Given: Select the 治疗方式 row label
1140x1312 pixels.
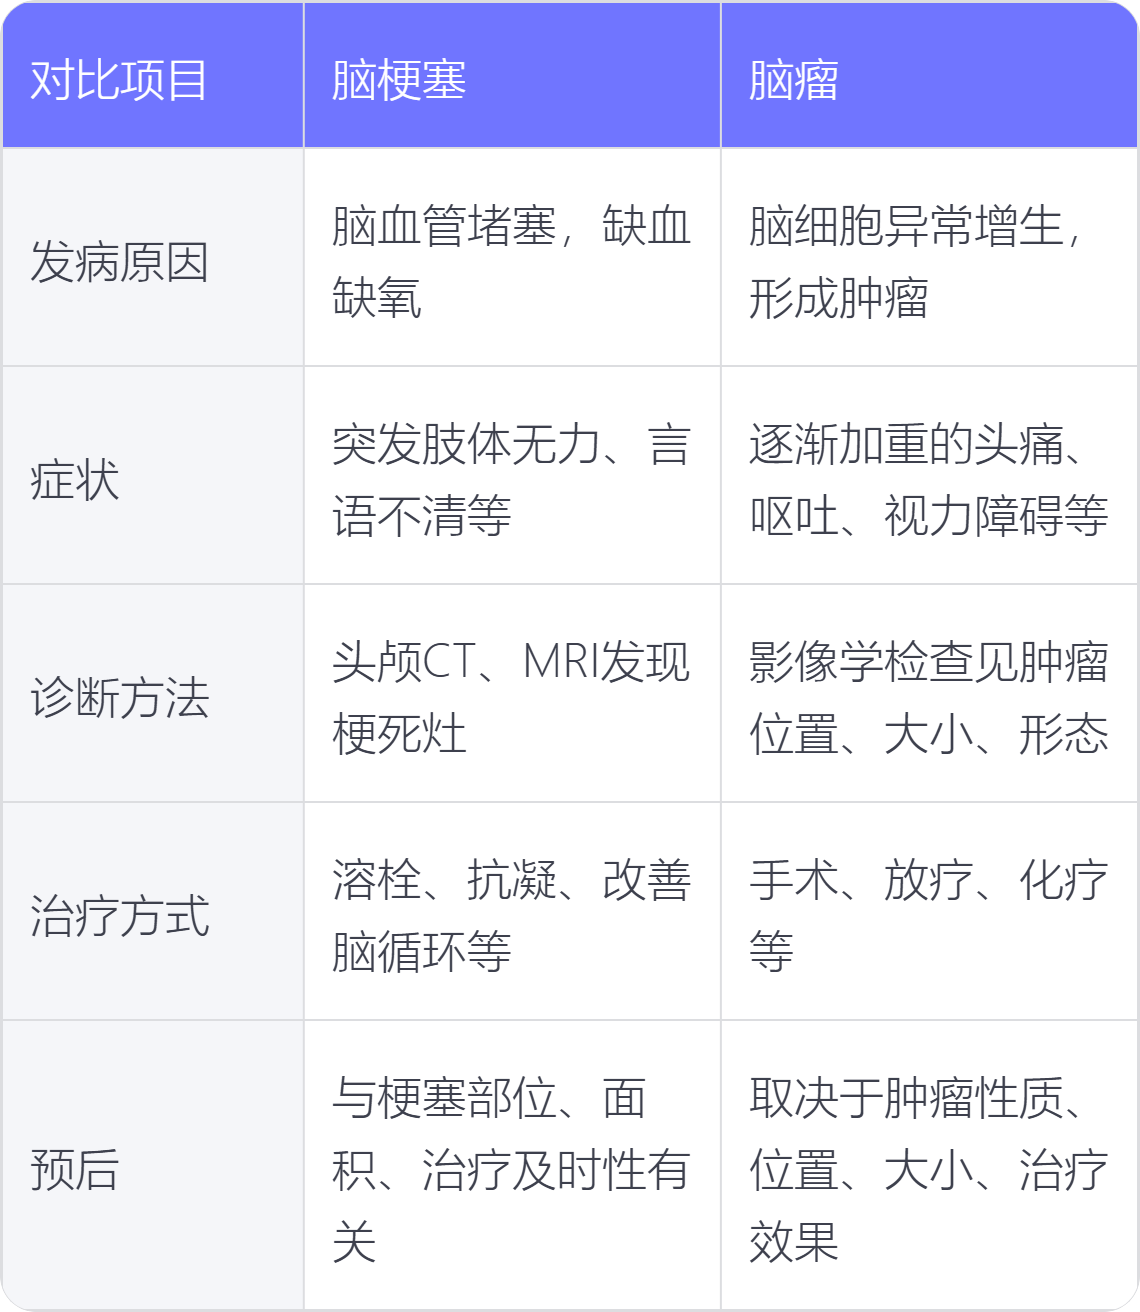Looking at the screenshot, I should (x=119, y=916).
